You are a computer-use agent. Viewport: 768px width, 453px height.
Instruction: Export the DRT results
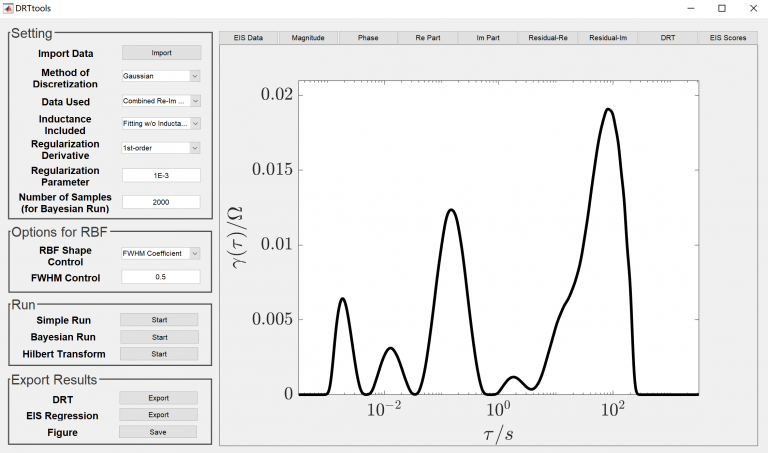159,398
